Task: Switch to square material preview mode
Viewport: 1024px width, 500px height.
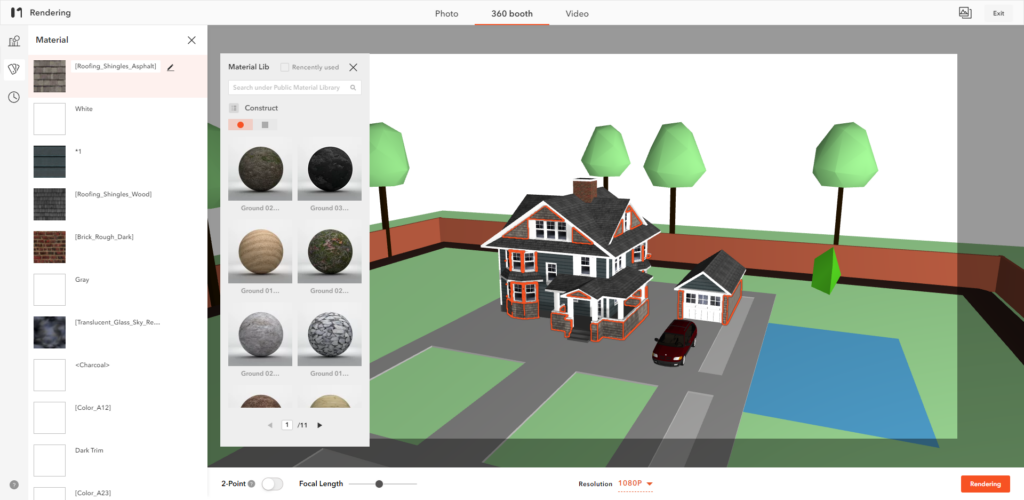Action: (265, 125)
